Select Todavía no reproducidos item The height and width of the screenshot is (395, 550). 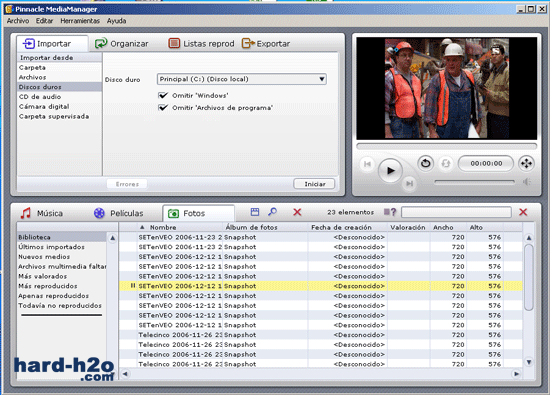click(x=61, y=306)
